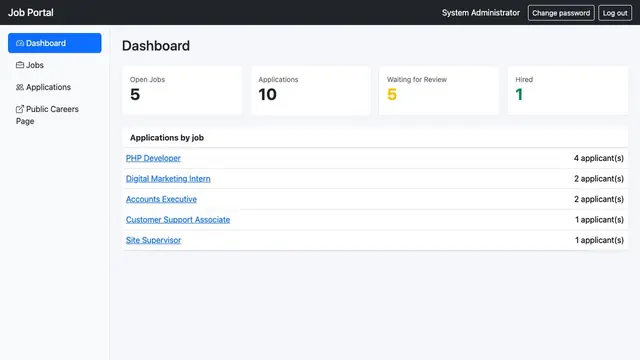640x360 pixels.
Task: Click the Jobs briefcase icon in sidebar
Action: pyautogui.click(x=20, y=65)
